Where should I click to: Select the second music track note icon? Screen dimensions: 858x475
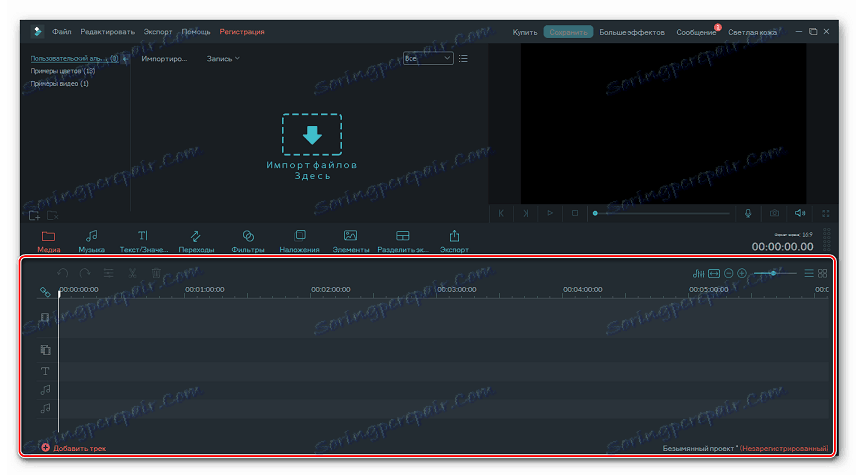[45, 408]
